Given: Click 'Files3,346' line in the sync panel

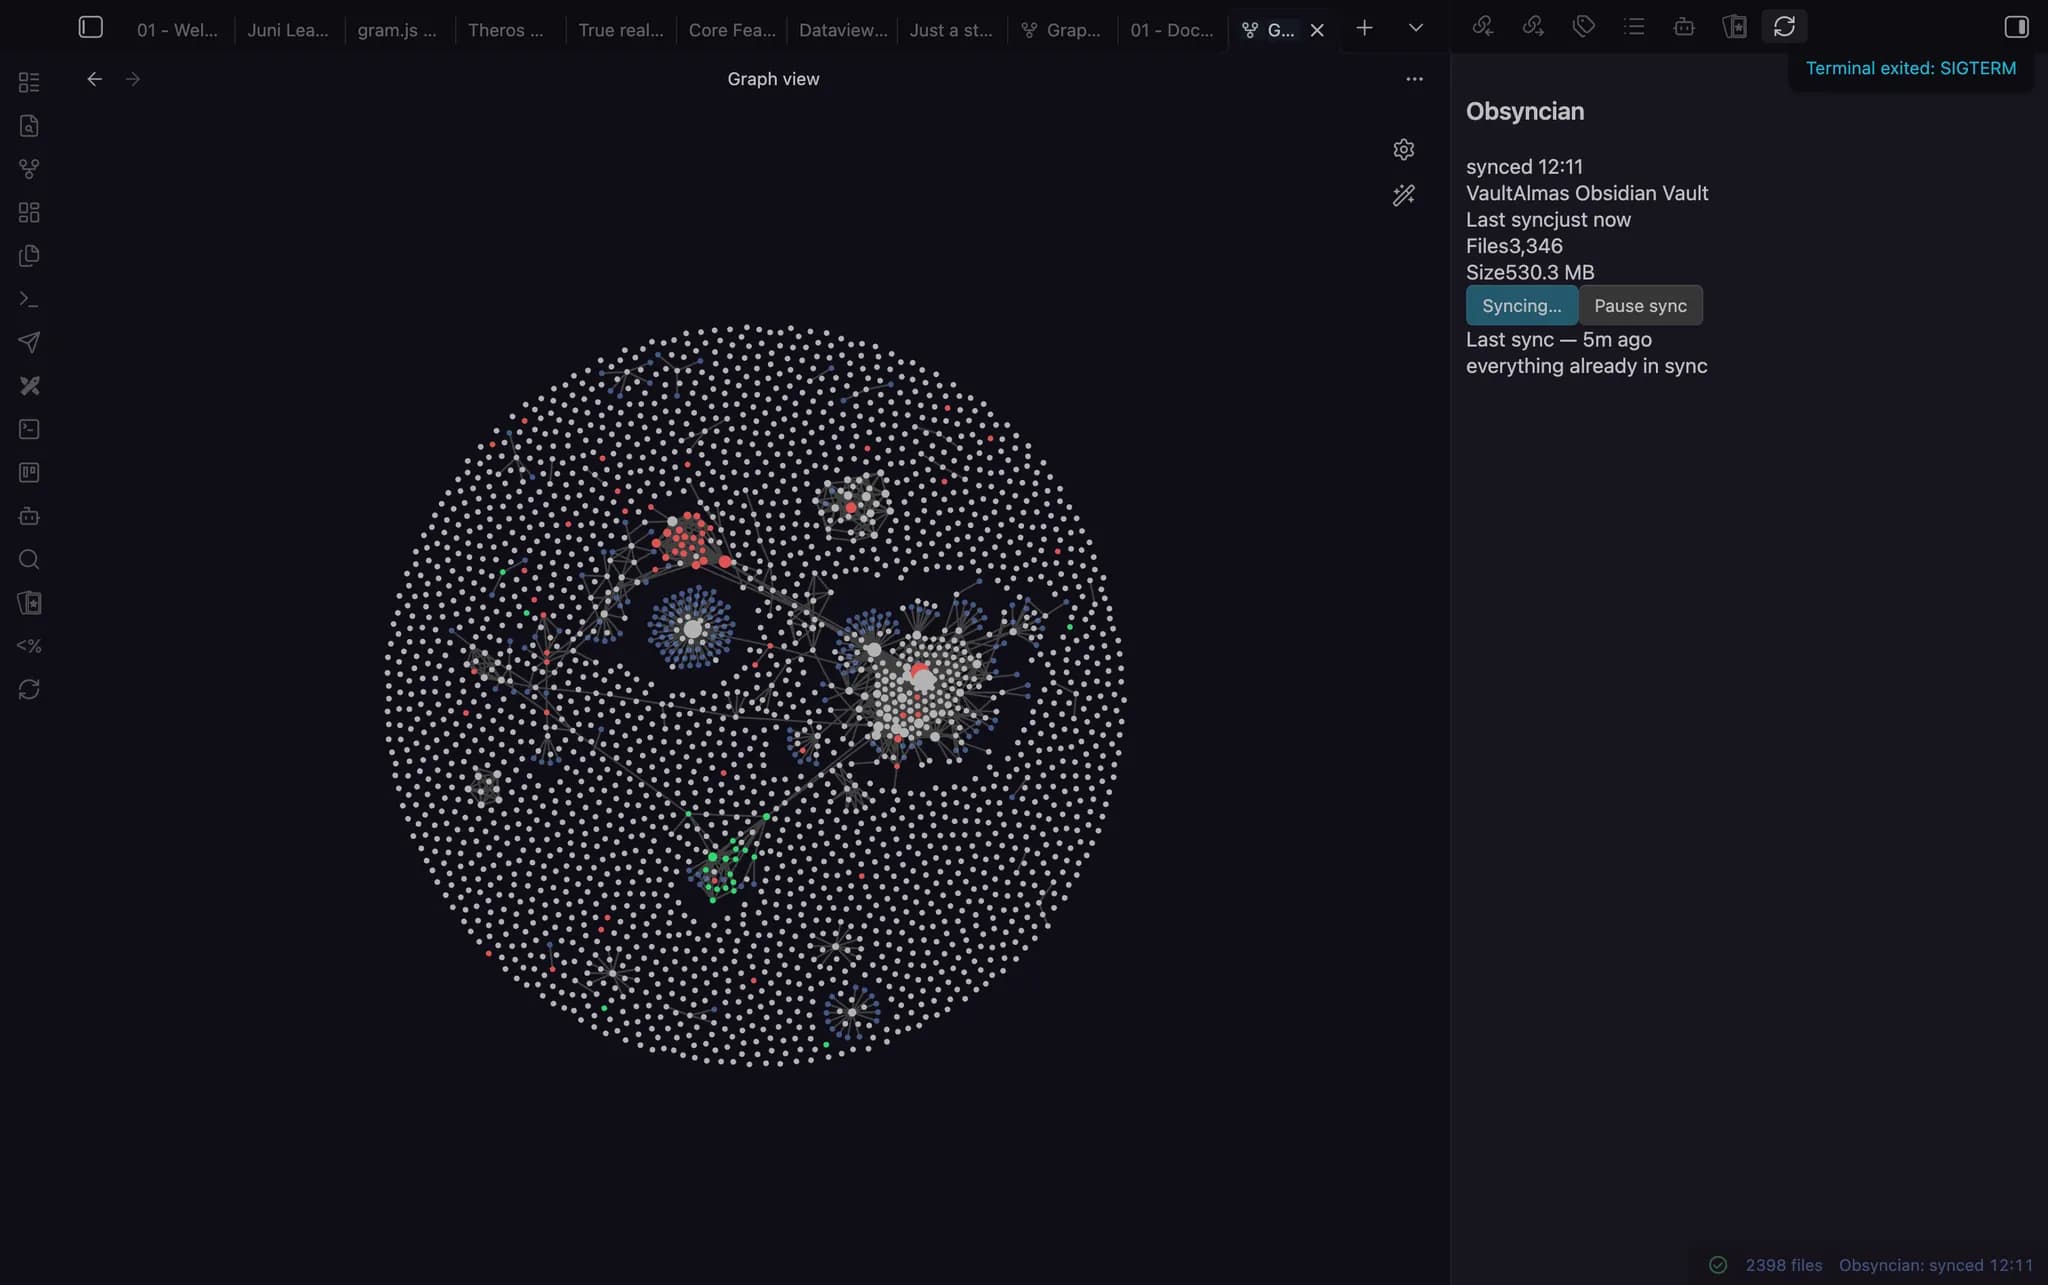Looking at the screenshot, I should point(1514,246).
